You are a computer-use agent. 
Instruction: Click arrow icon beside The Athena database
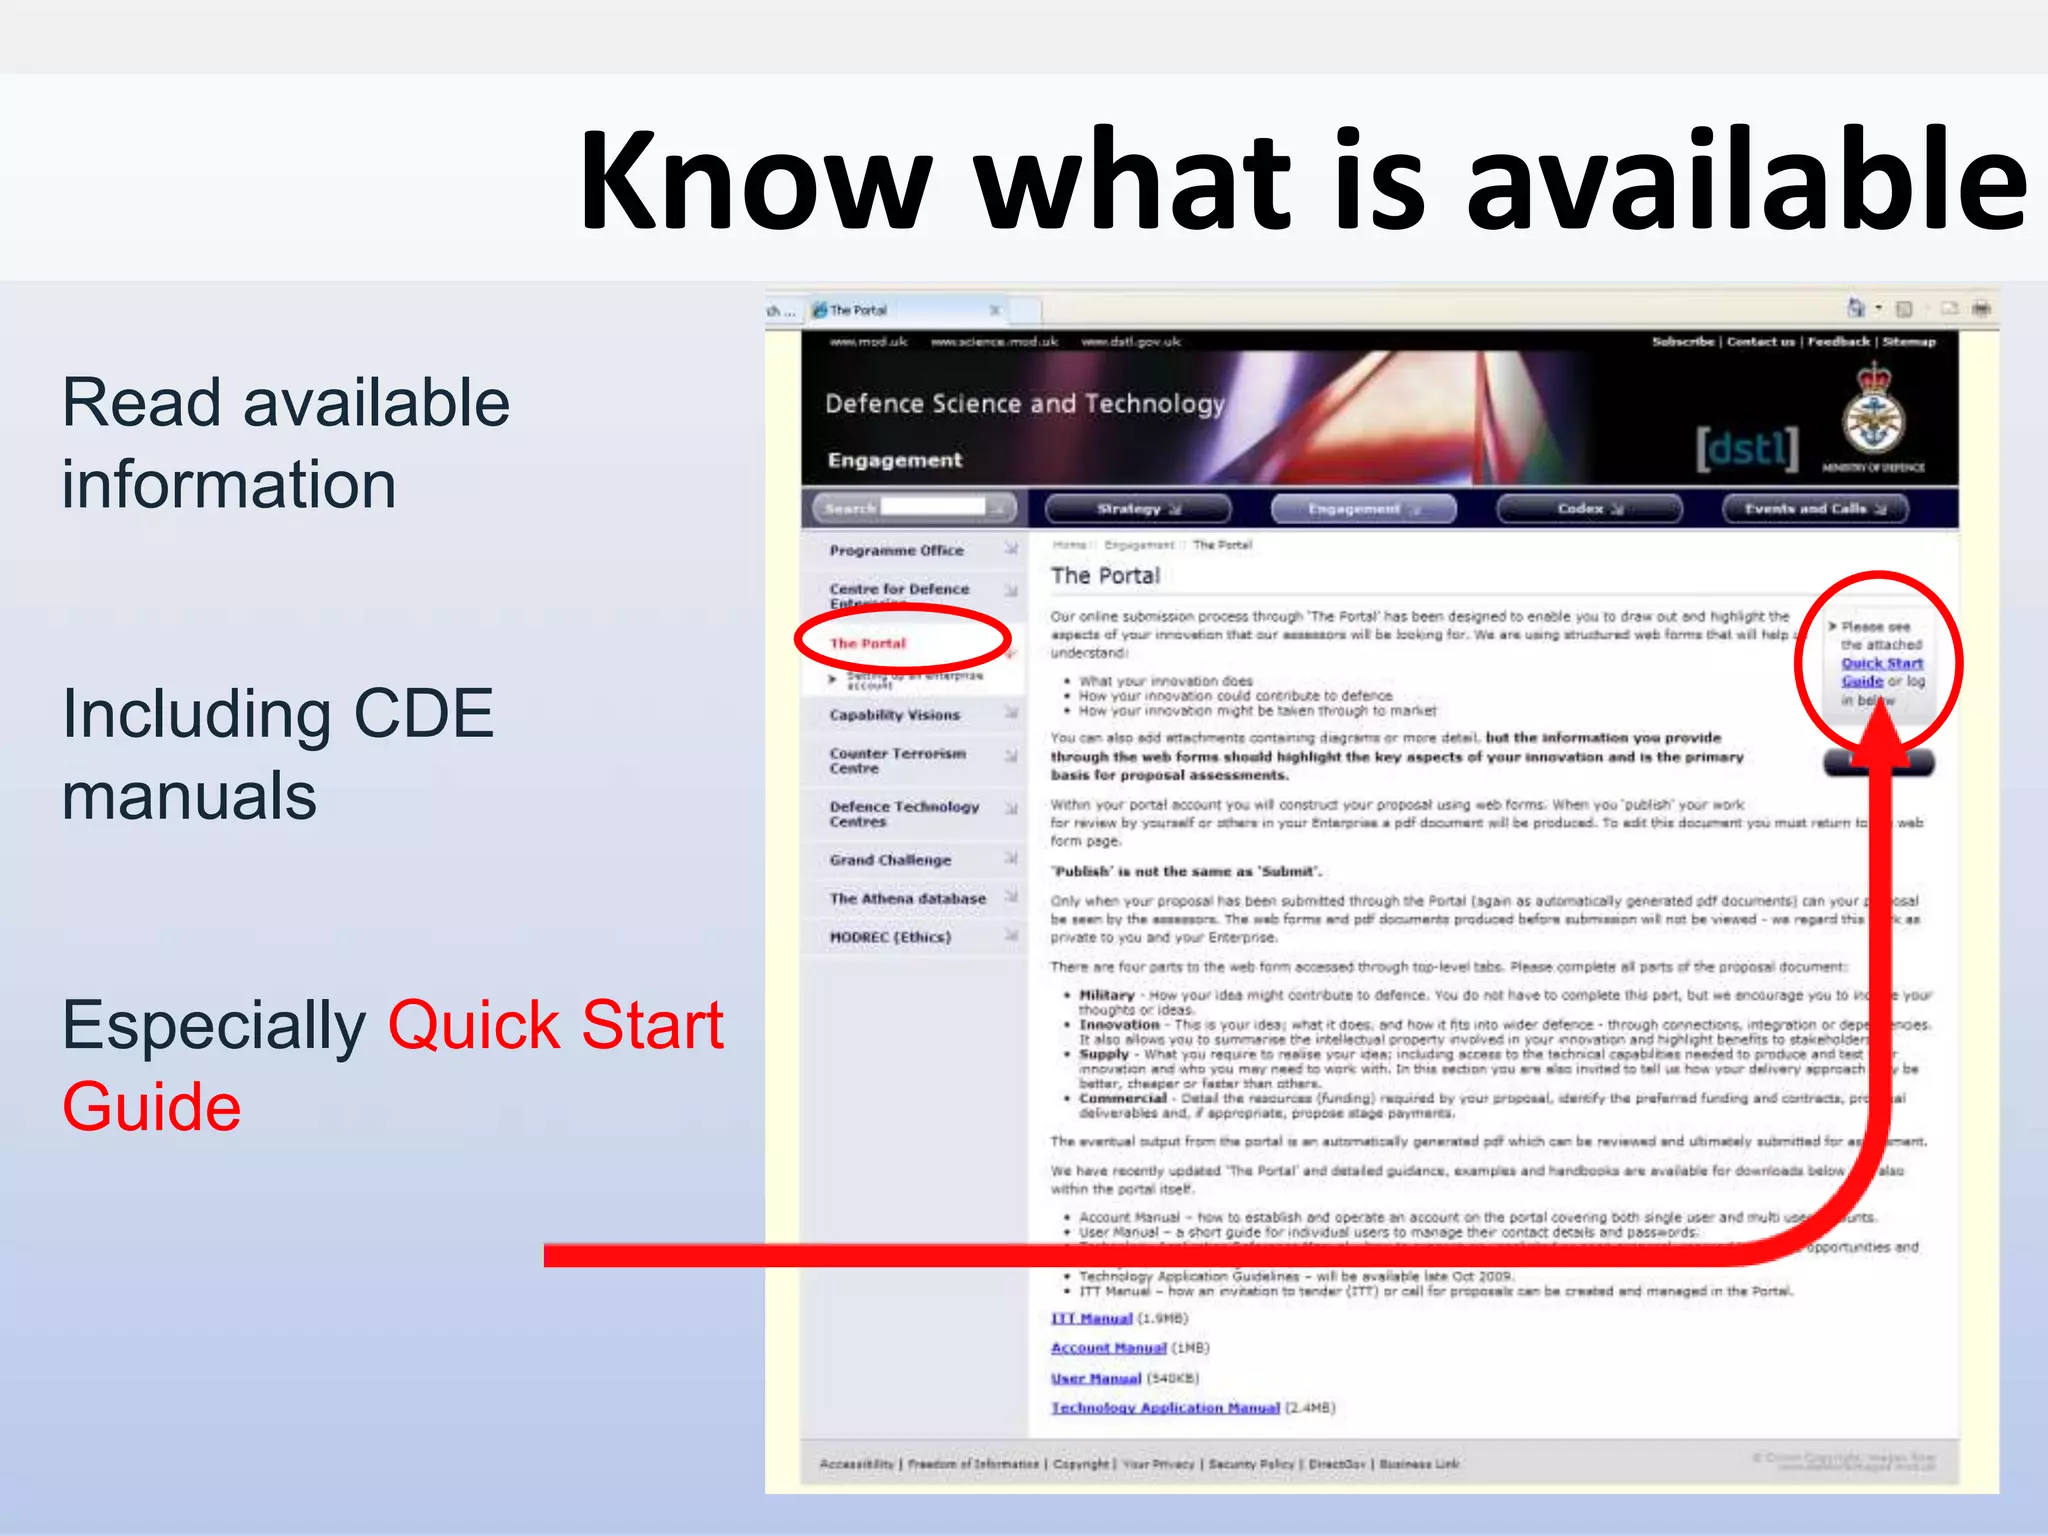tap(1011, 897)
